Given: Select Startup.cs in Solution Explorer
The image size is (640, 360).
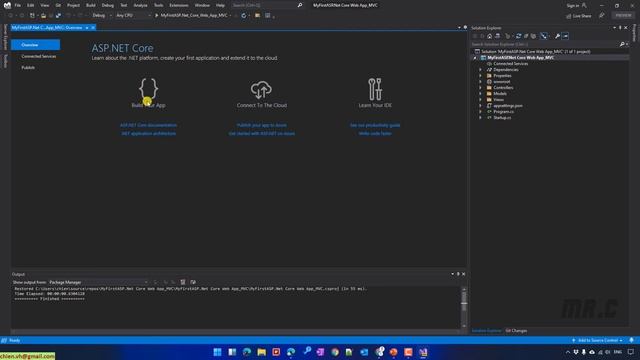Looking at the screenshot, I should tap(502, 118).
